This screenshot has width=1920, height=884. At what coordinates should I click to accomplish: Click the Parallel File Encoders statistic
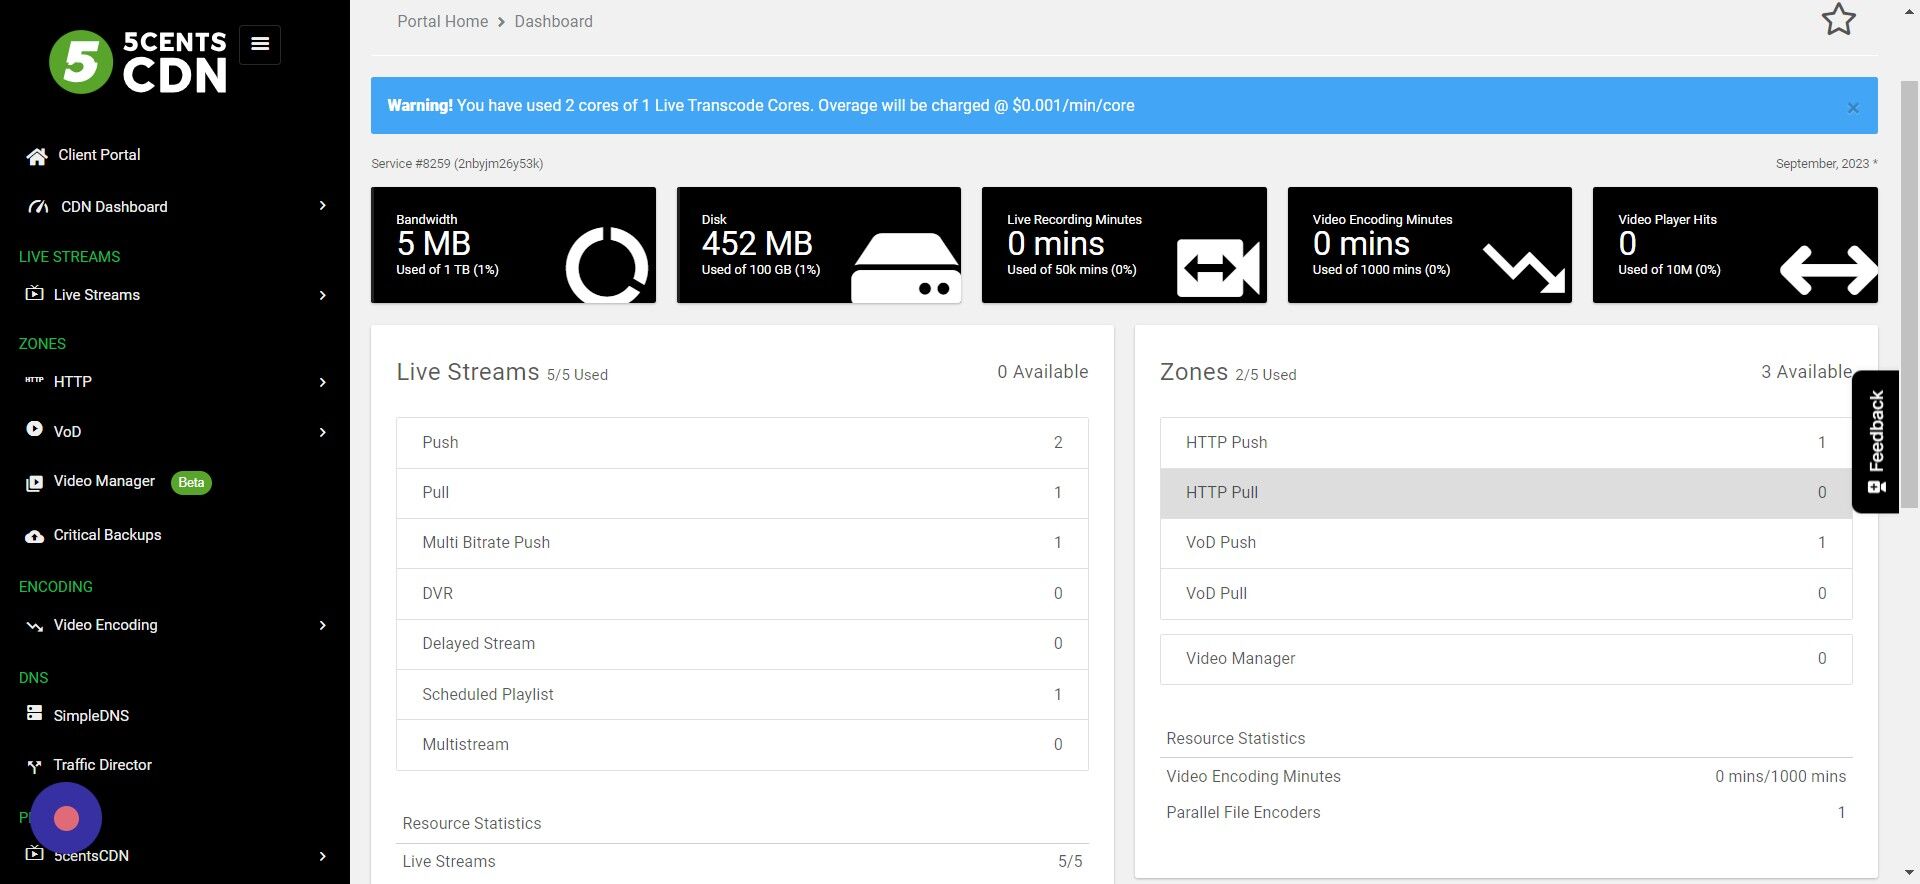[x=1506, y=813]
